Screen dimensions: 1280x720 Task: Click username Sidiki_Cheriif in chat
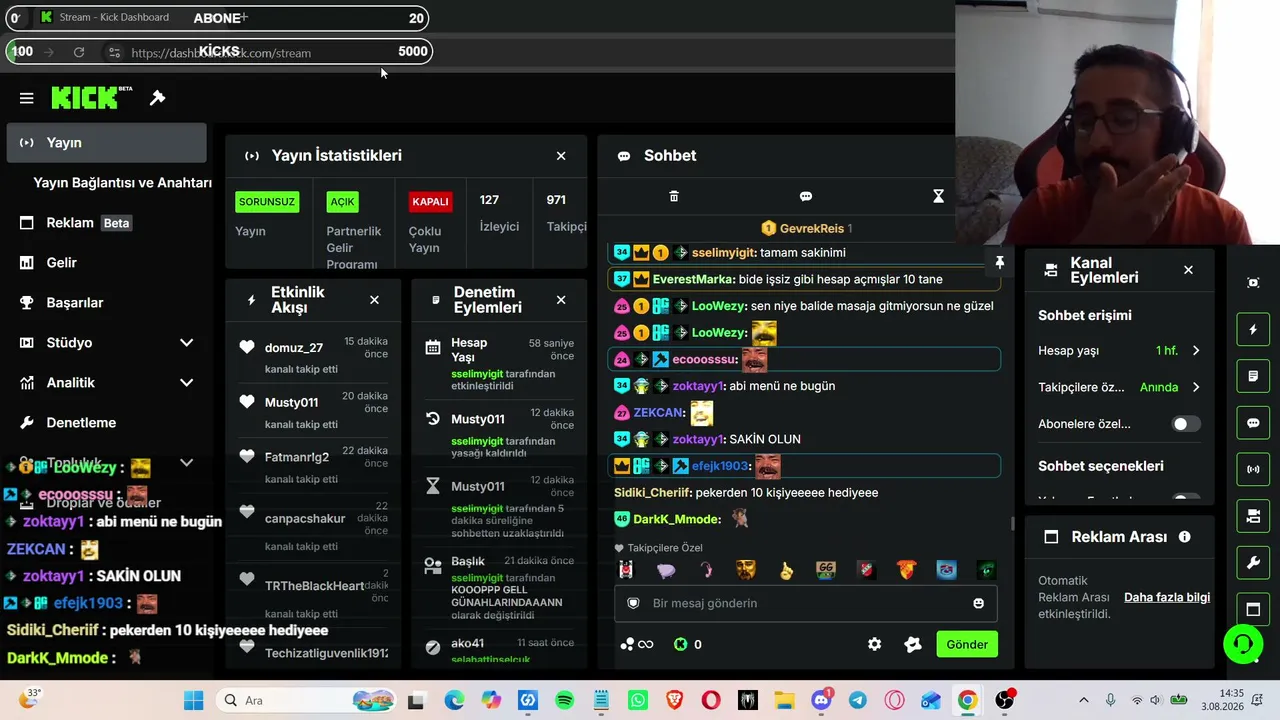(x=652, y=493)
